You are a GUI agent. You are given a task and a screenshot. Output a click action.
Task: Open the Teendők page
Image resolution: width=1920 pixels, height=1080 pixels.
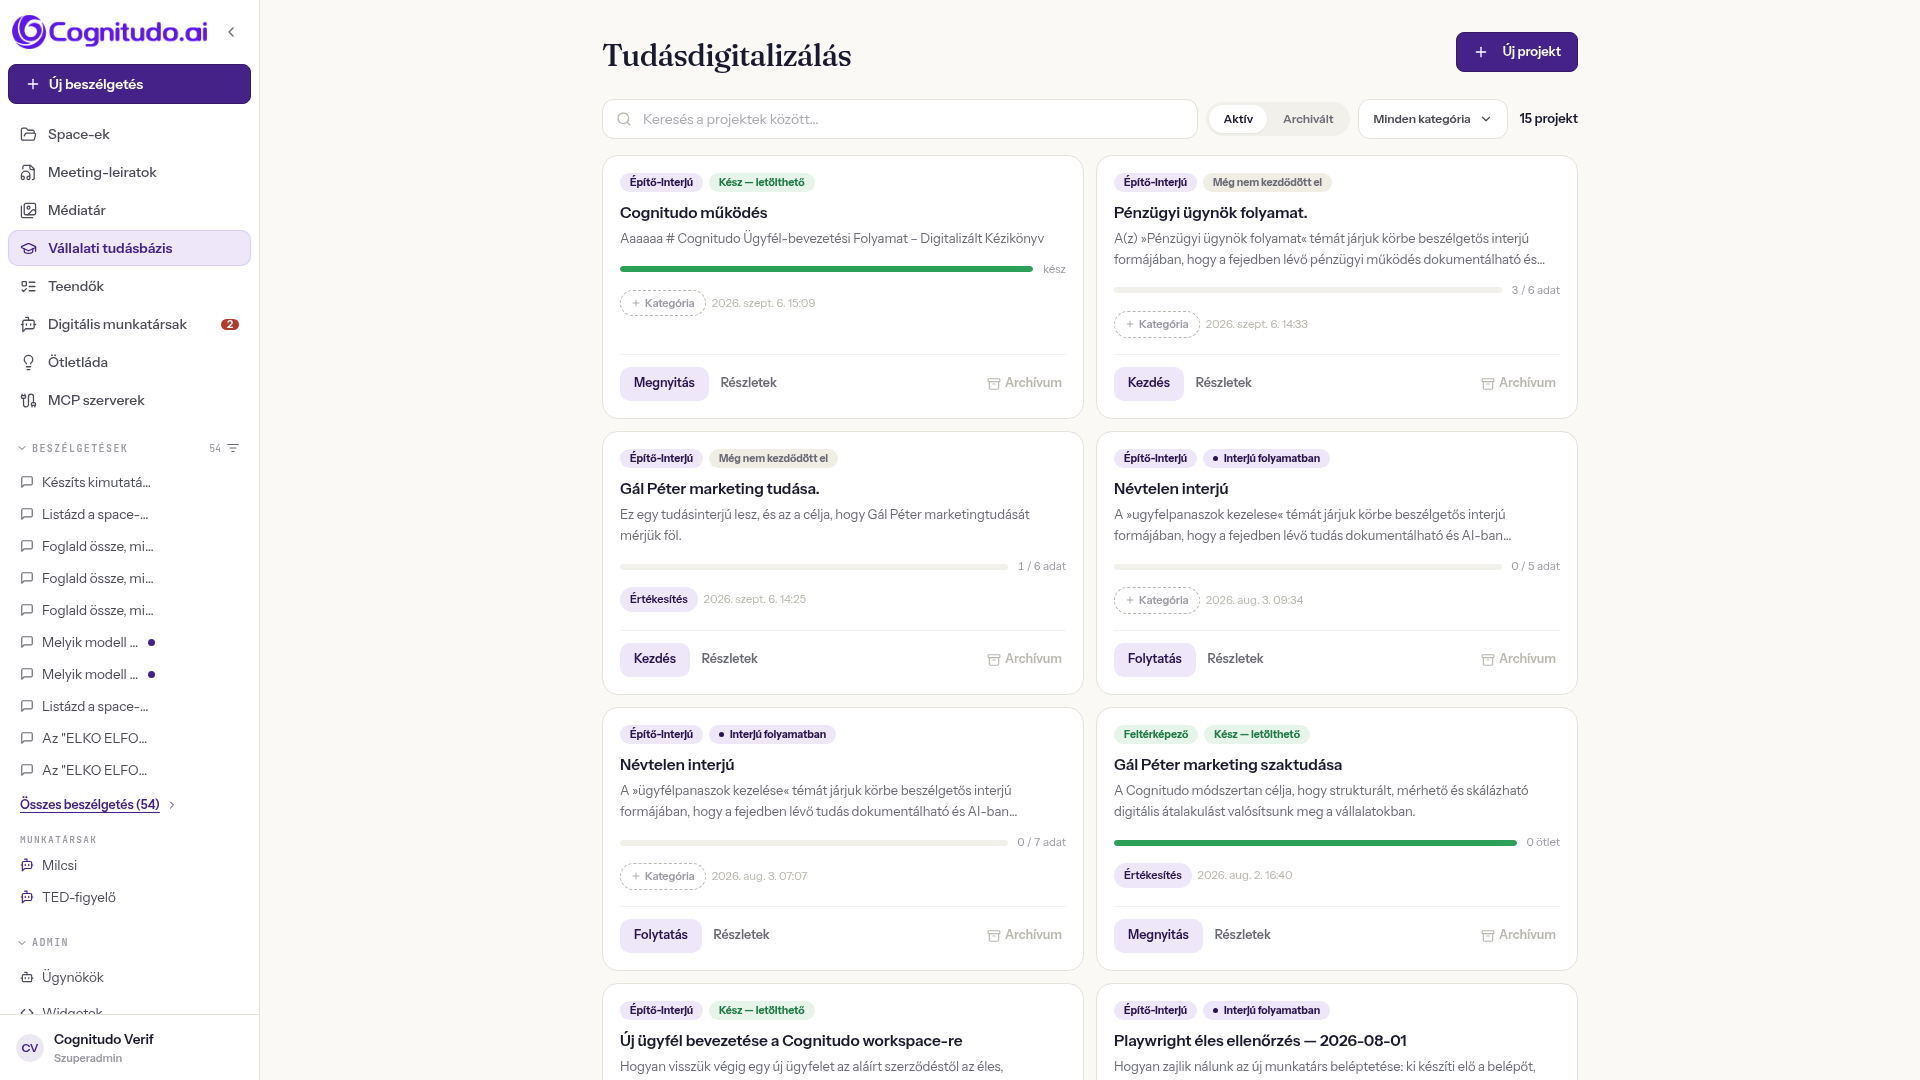click(x=129, y=286)
